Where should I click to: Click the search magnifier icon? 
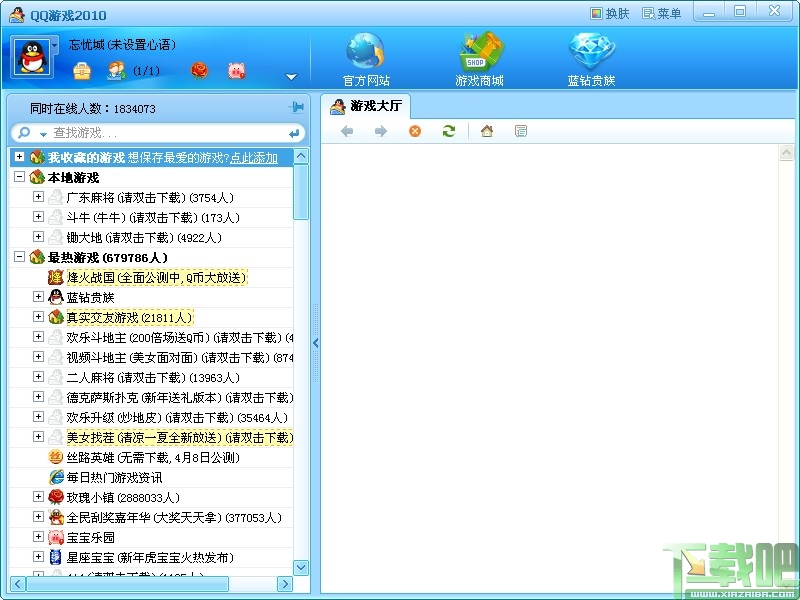(23, 133)
